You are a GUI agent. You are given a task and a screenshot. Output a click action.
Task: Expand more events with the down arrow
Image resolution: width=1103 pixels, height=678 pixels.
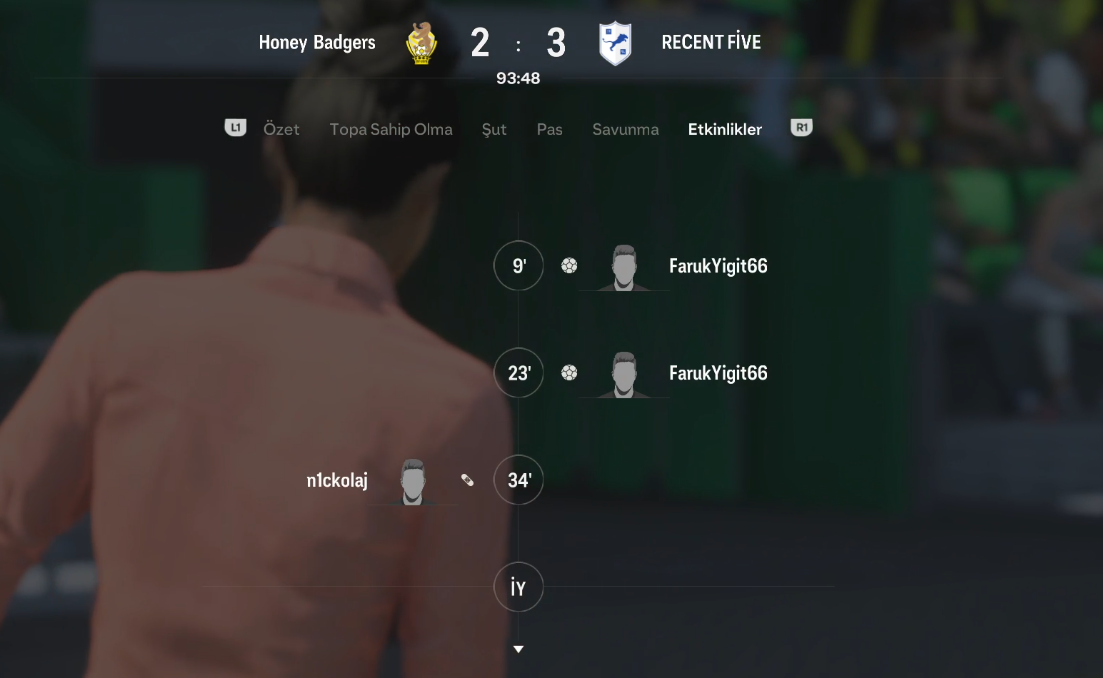(518, 649)
